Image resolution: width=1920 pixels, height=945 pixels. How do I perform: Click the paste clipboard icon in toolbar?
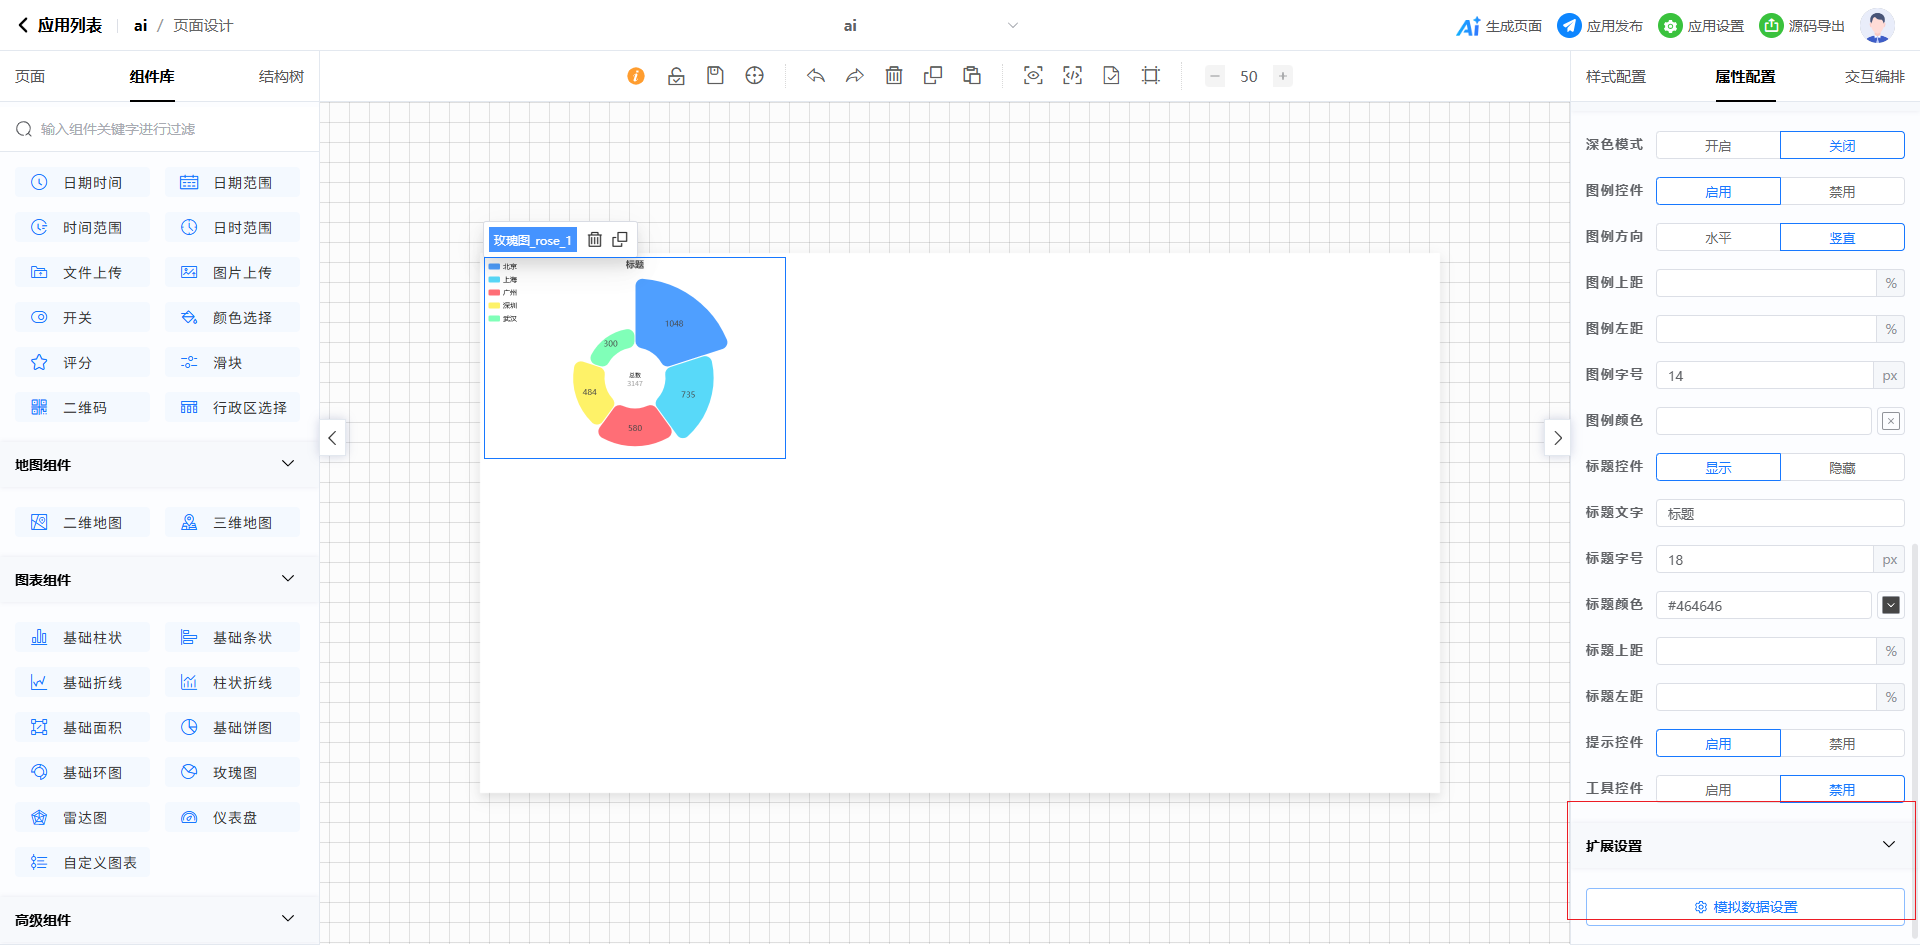point(972,76)
